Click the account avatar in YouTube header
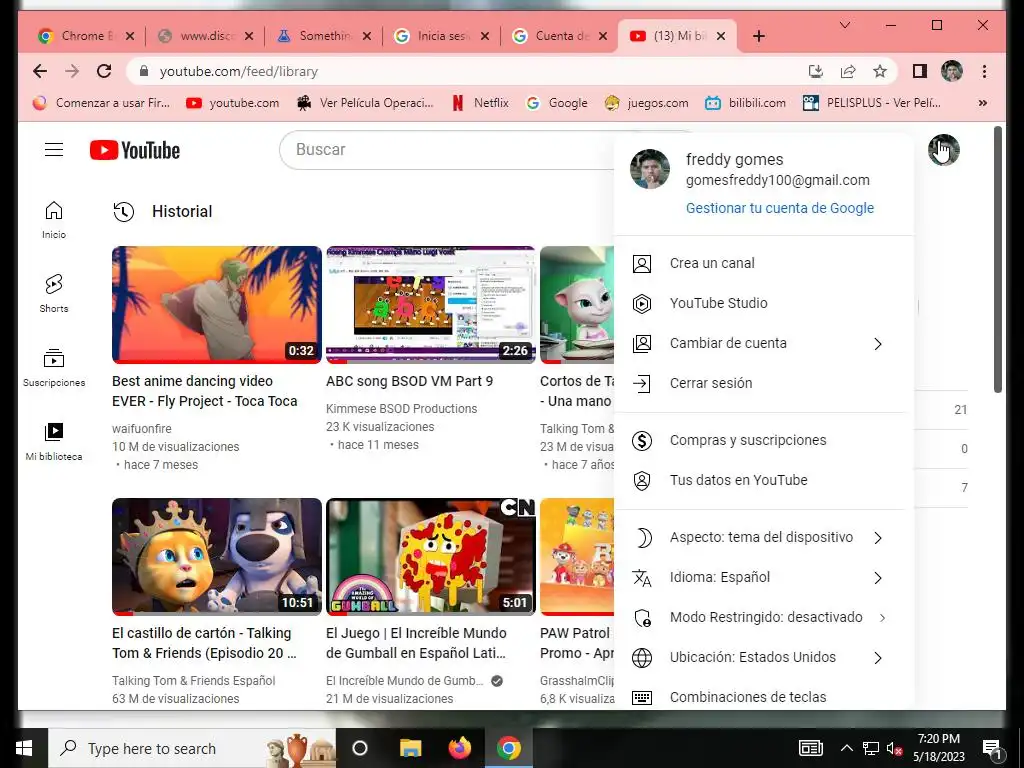Viewport: 1024px width, 768px height. 944,150
